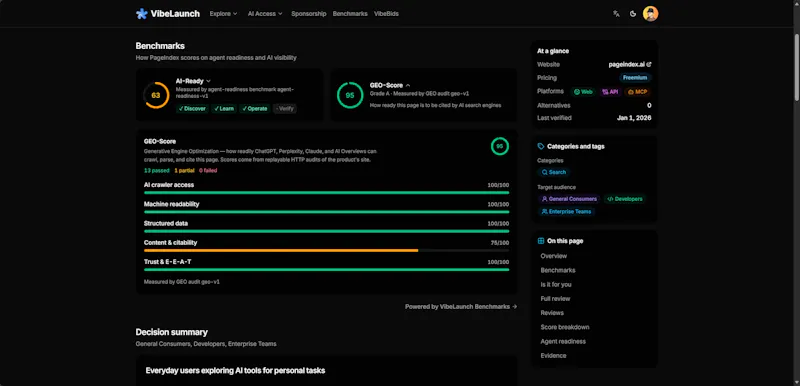Click the Alternatives count value 0

coord(649,106)
